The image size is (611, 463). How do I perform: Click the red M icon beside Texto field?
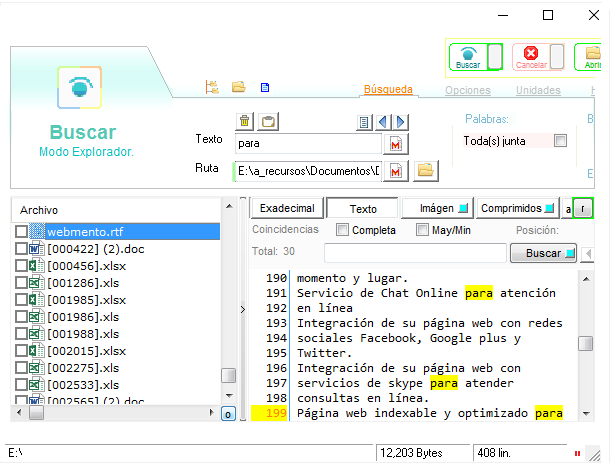[x=396, y=144]
